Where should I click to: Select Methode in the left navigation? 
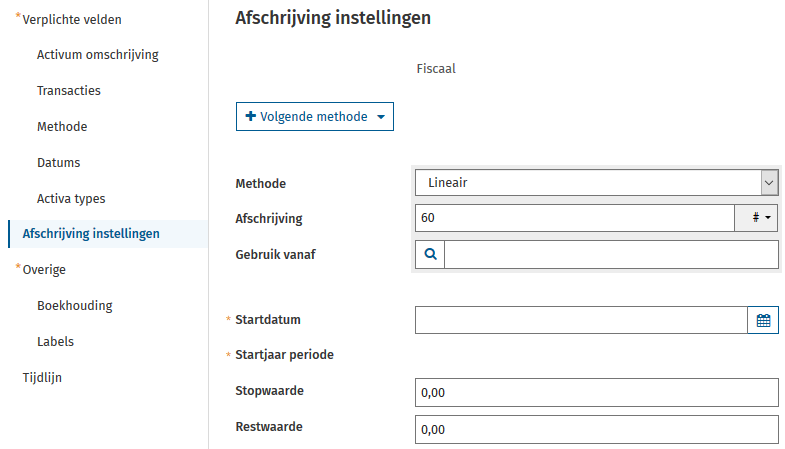pyautogui.click(x=62, y=126)
